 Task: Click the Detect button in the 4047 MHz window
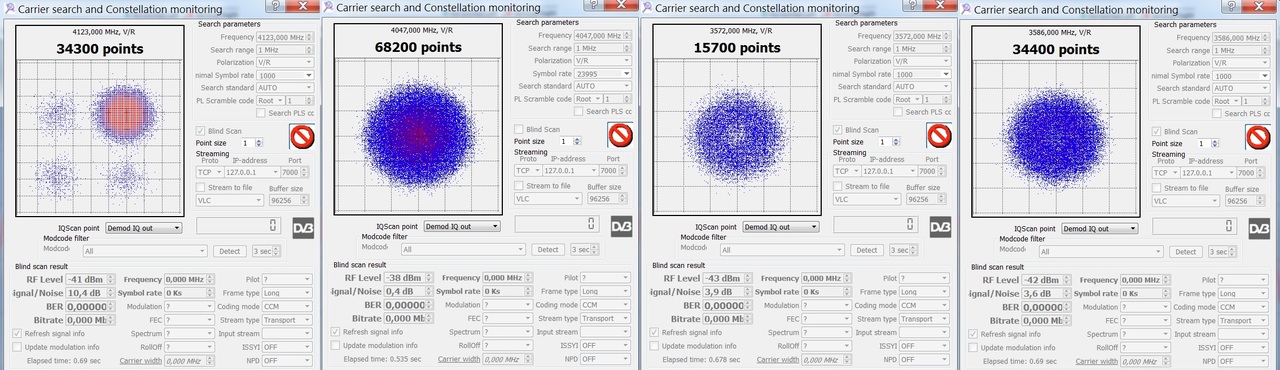[547, 249]
